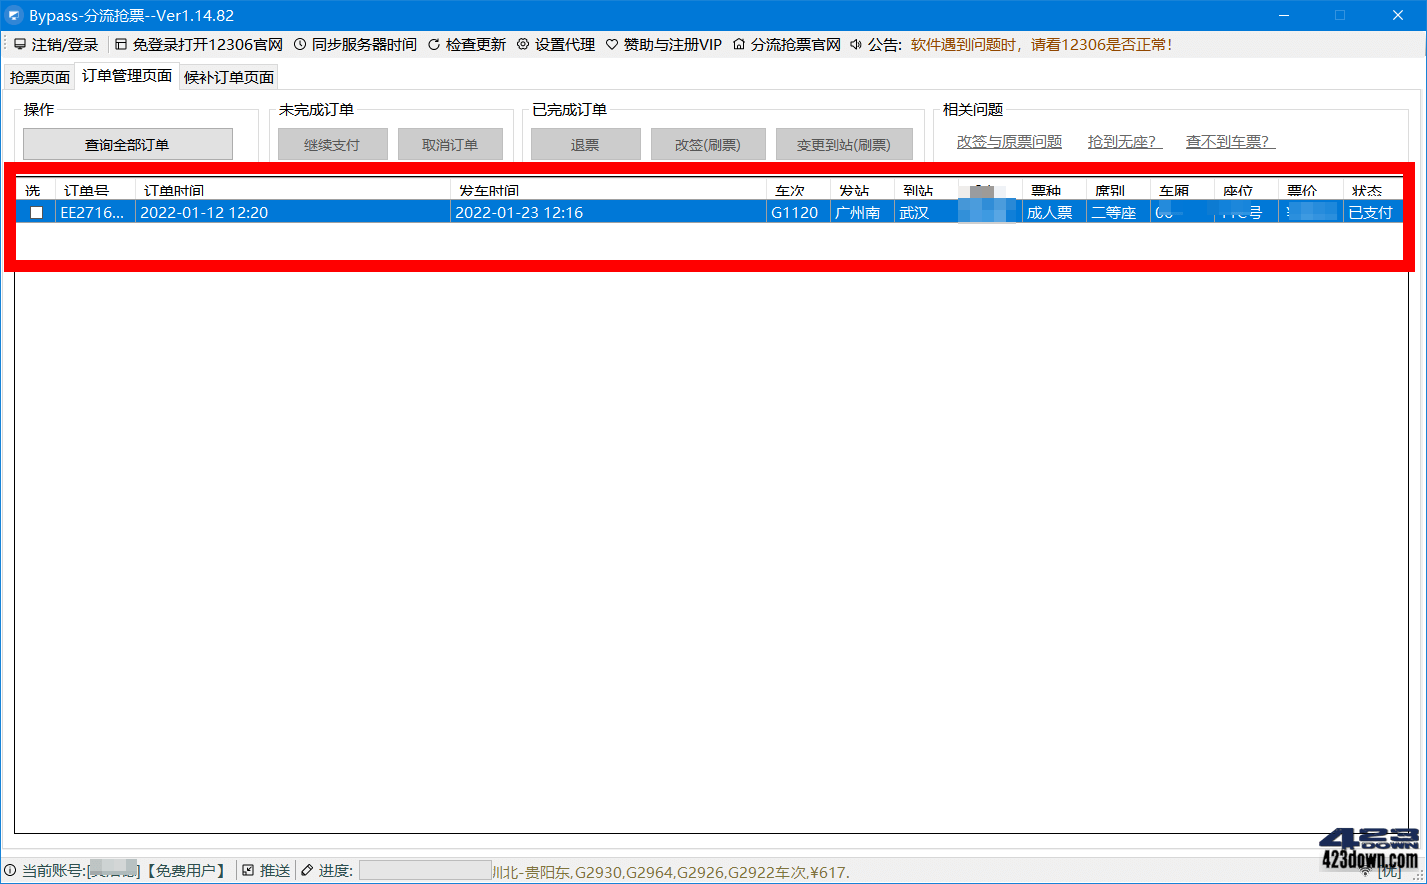Click the 赞助与注册VIP heart icon
Image resolution: width=1427 pixels, height=884 pixels.
(612, 44)
